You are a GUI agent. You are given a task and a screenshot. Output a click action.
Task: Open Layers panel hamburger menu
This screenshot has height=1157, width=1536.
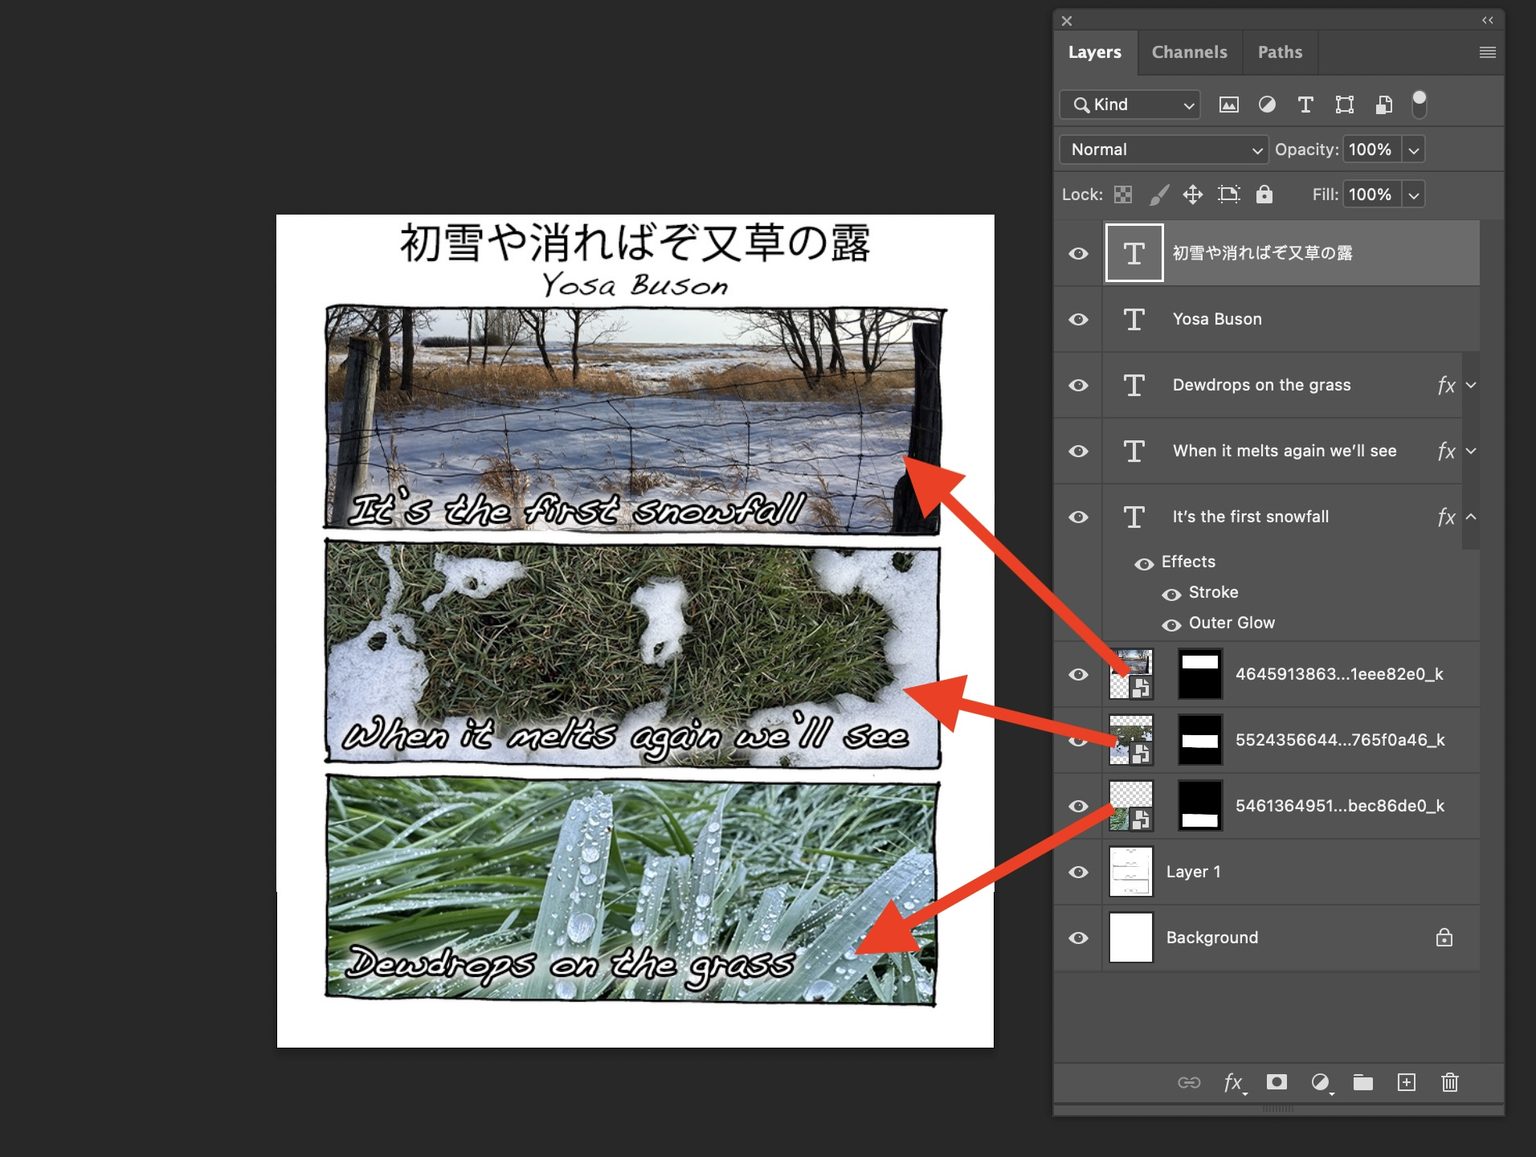pyautogui.click(x=1487, y=52)
